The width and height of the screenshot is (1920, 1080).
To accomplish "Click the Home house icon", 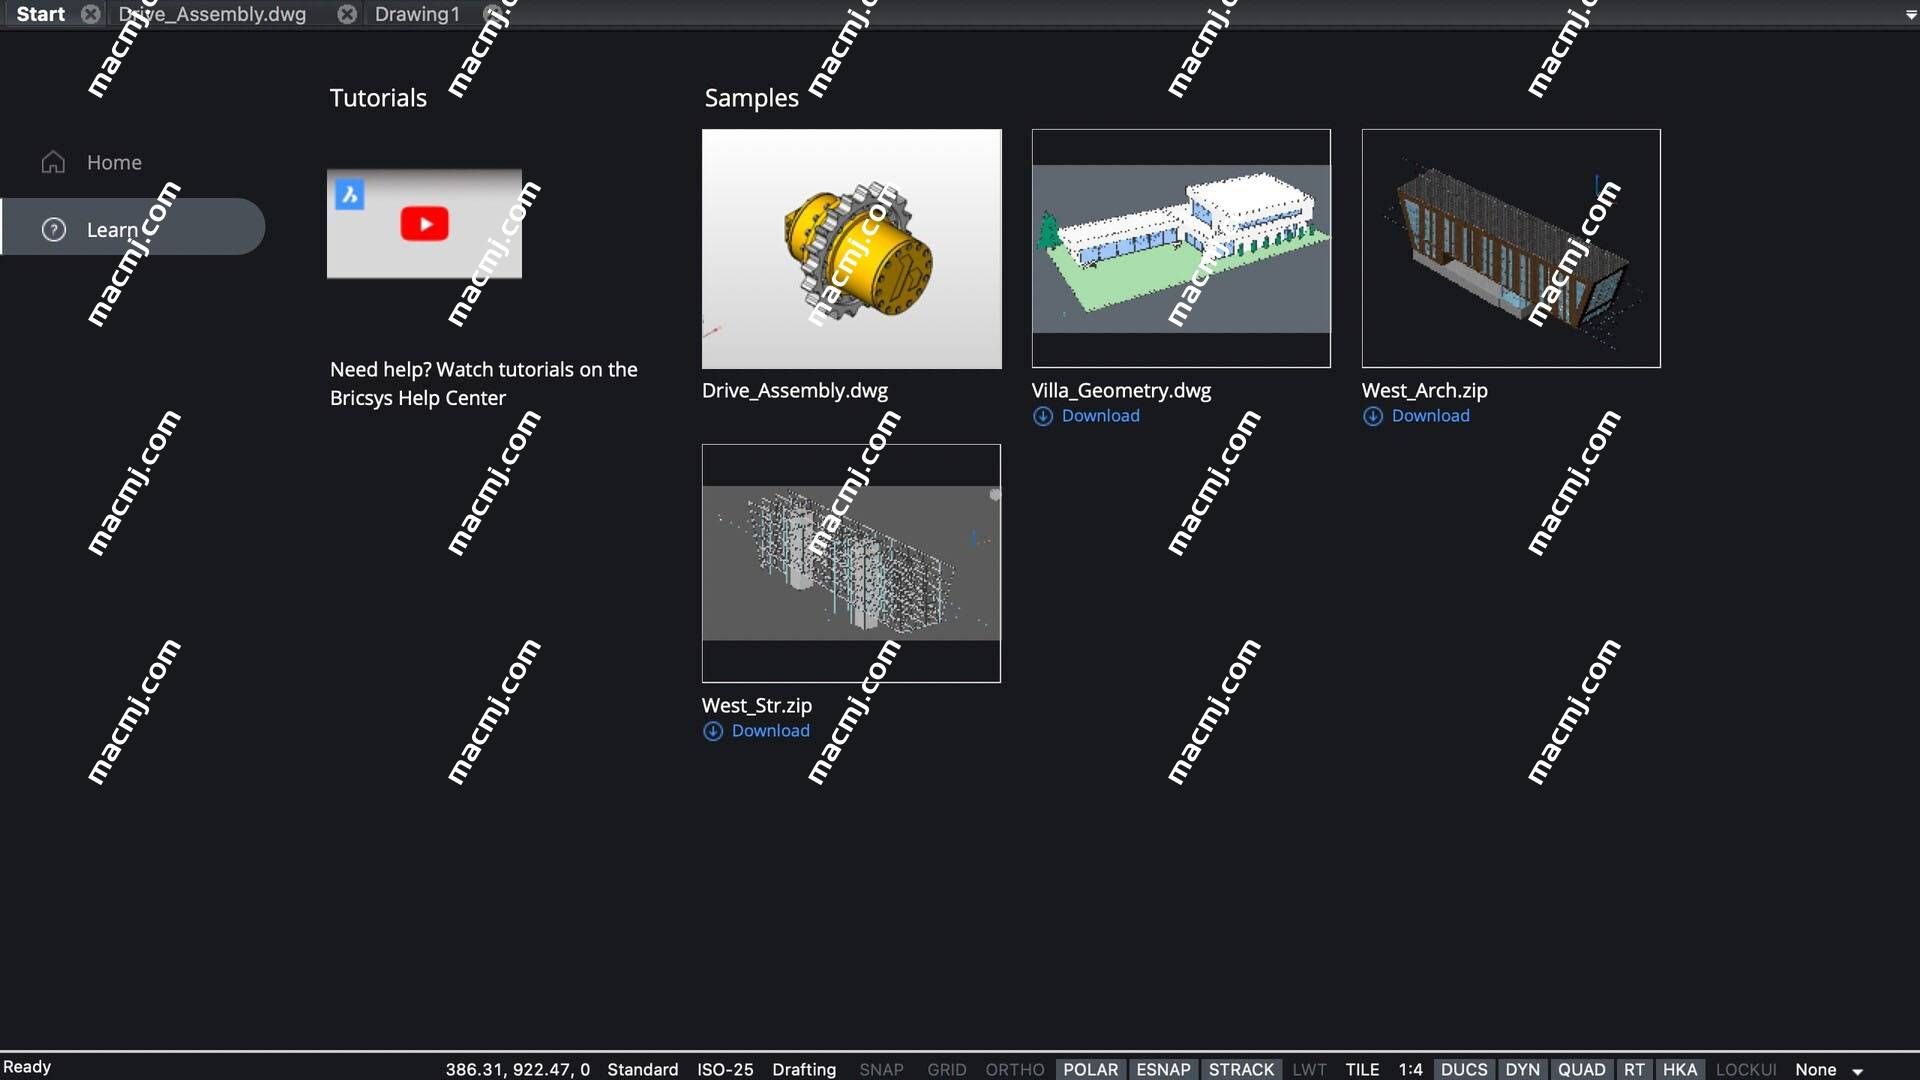I will pyautogui.click(x=53, y=162).
